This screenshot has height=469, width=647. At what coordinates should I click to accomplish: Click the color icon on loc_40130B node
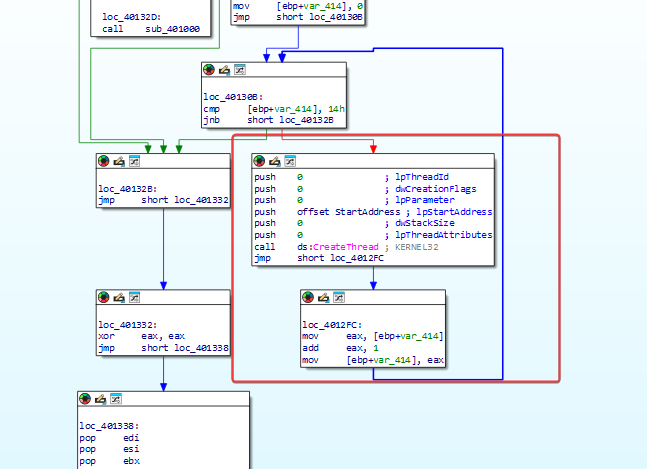(x=209, y=70)
